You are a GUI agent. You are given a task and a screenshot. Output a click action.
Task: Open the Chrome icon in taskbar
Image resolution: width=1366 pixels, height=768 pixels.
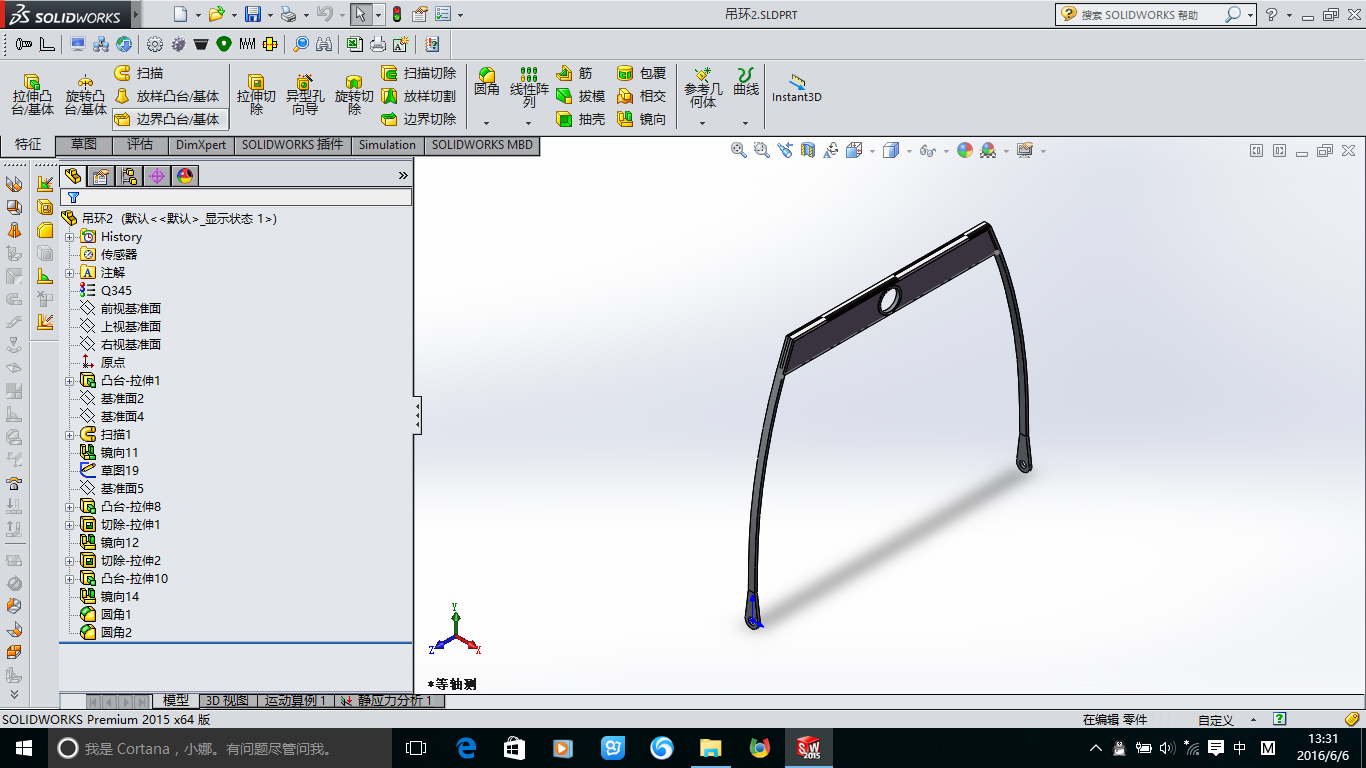coord(759,748)
